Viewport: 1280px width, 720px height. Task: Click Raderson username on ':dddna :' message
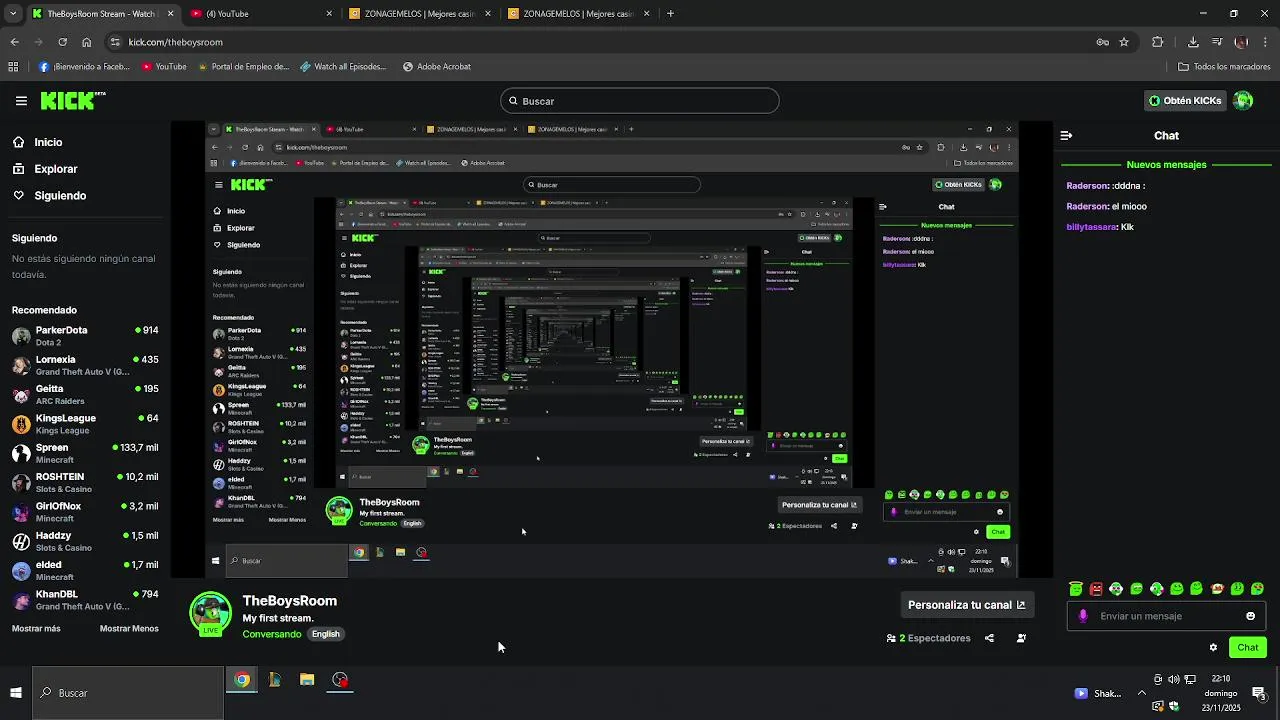tap(1088, 186)
